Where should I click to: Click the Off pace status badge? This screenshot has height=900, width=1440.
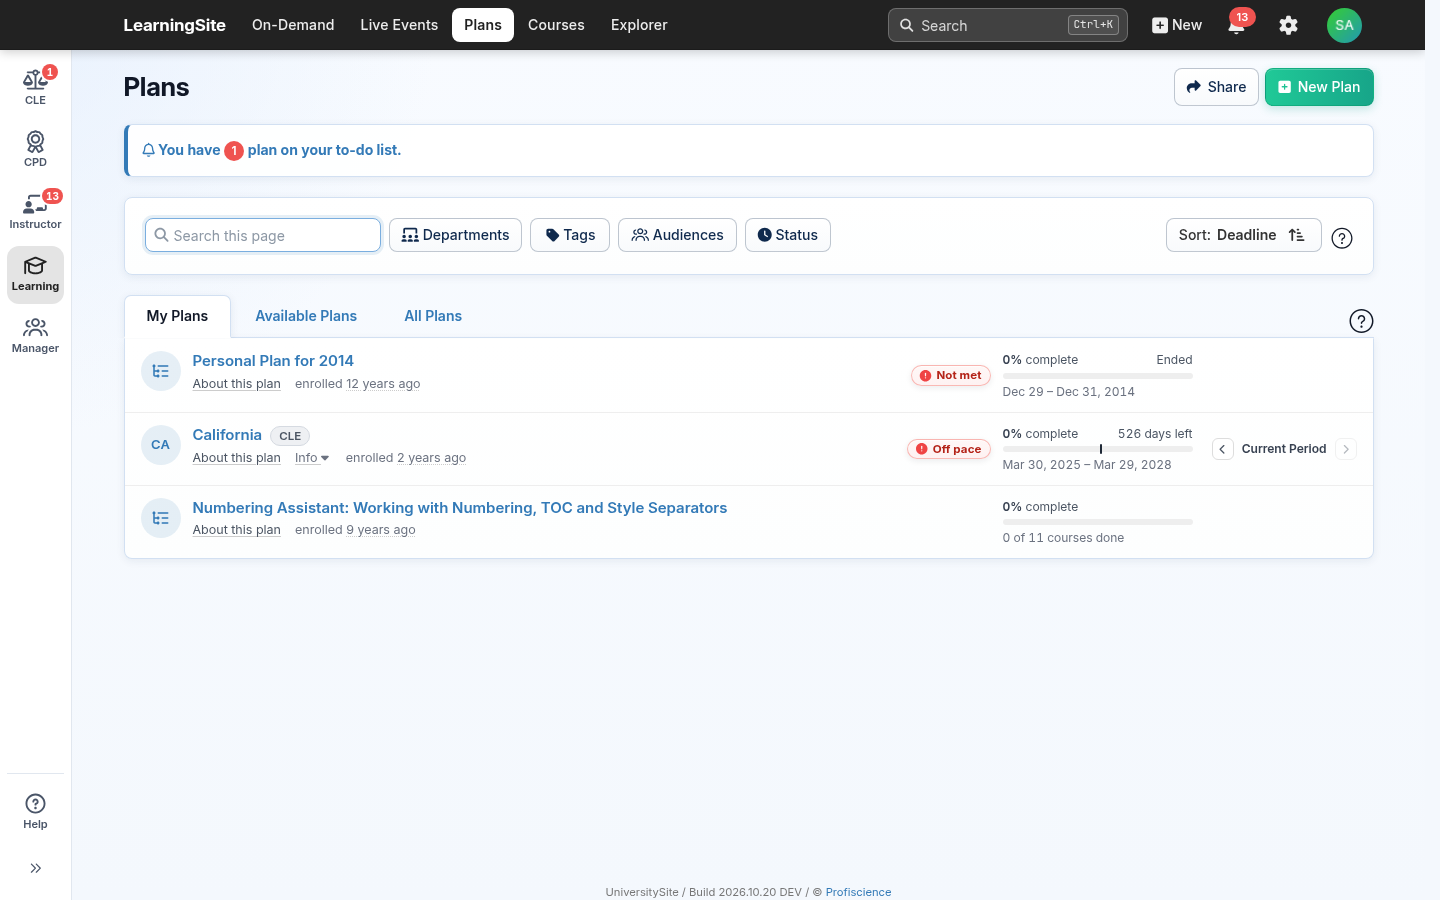click(948, 449)
